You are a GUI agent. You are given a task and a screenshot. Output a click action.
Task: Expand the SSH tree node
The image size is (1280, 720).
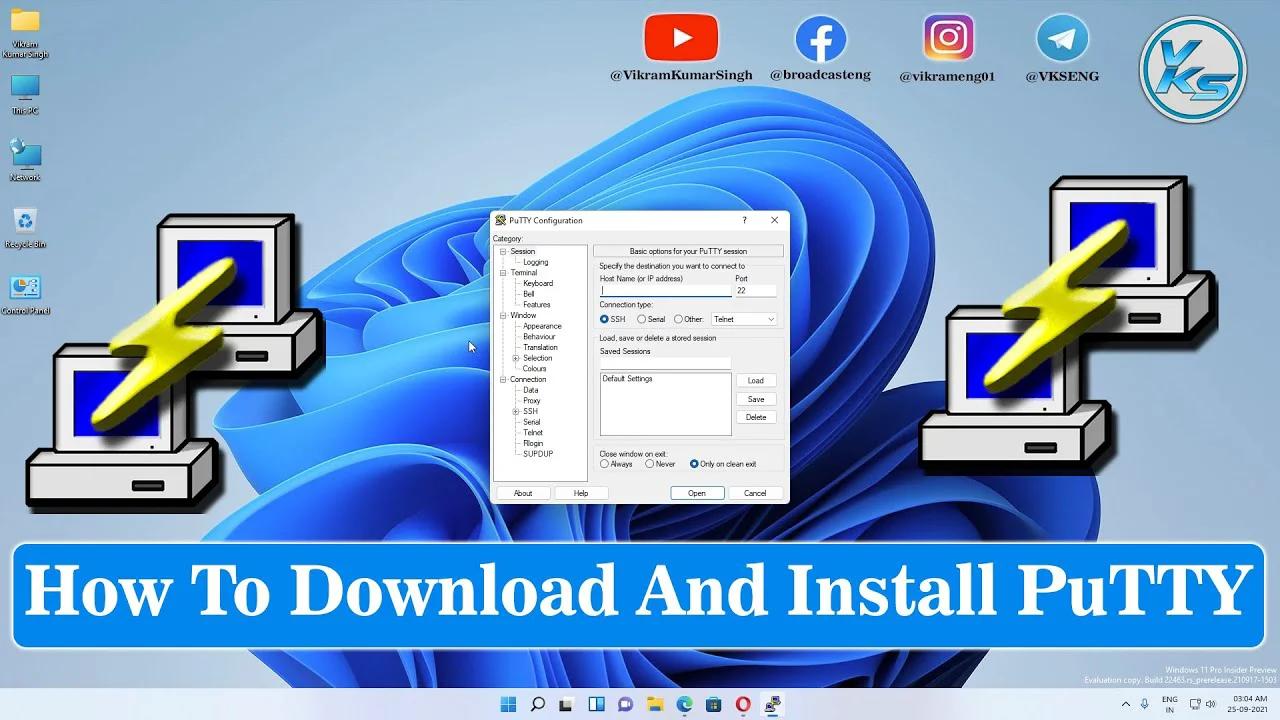(516, 411)
